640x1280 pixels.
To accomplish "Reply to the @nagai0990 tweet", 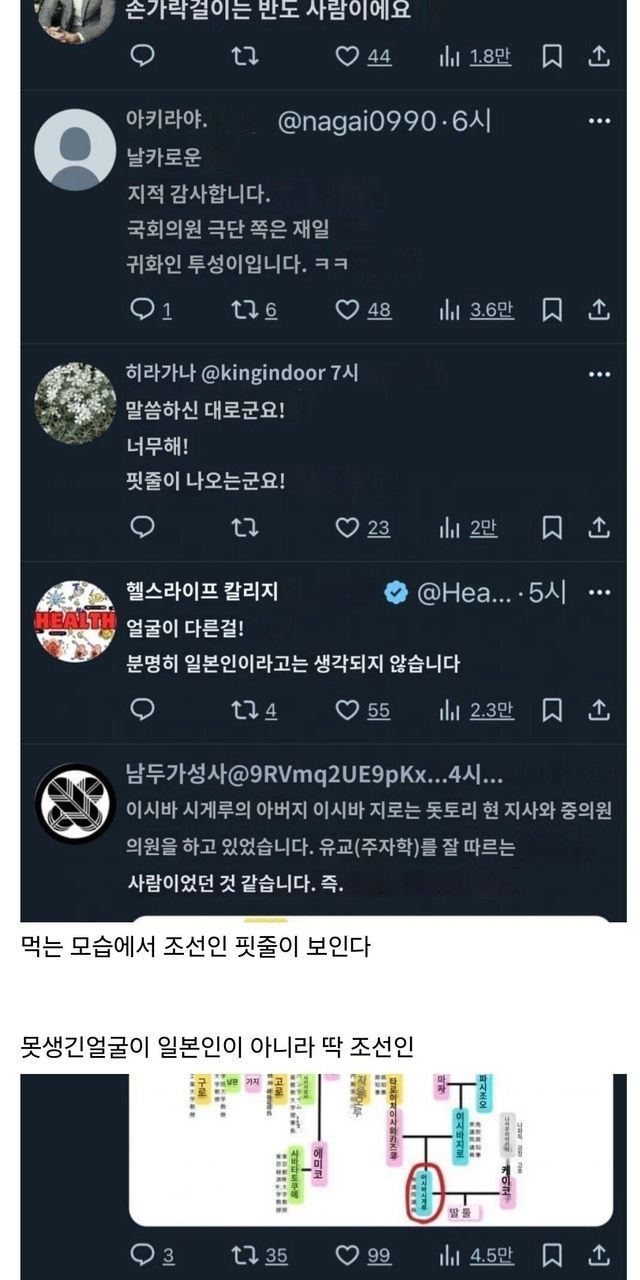I will [144, 309].
